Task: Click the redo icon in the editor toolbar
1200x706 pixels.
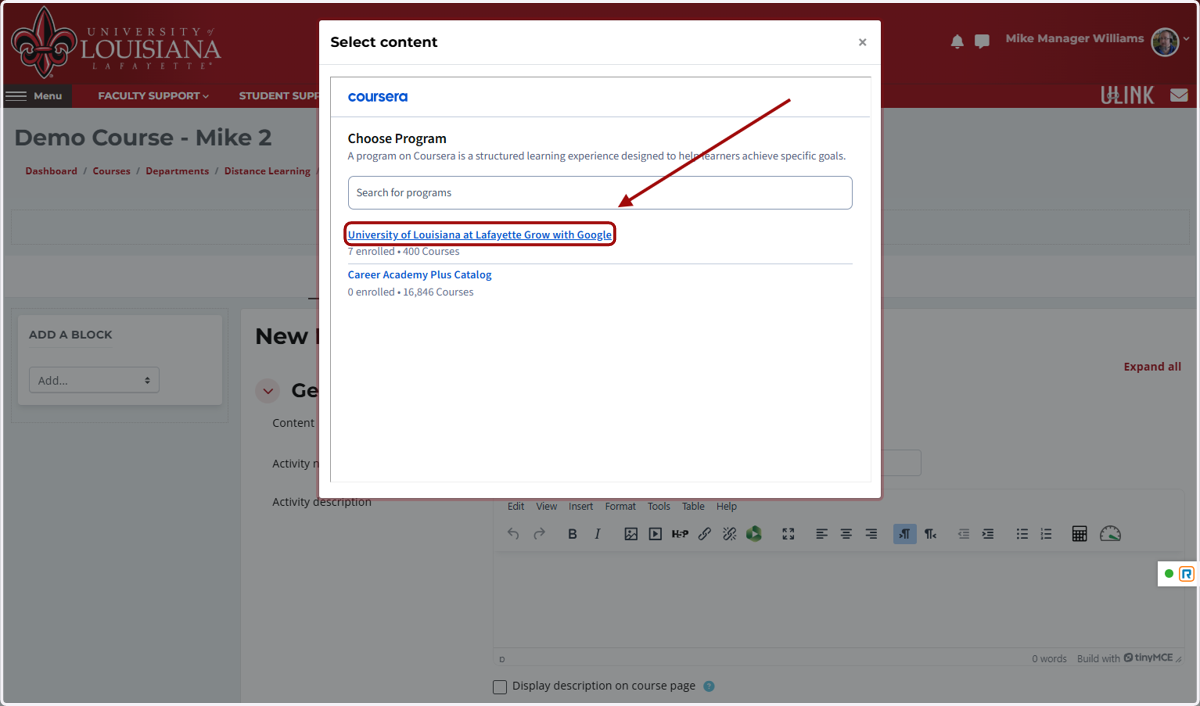Action: click(x=539, y=534)
